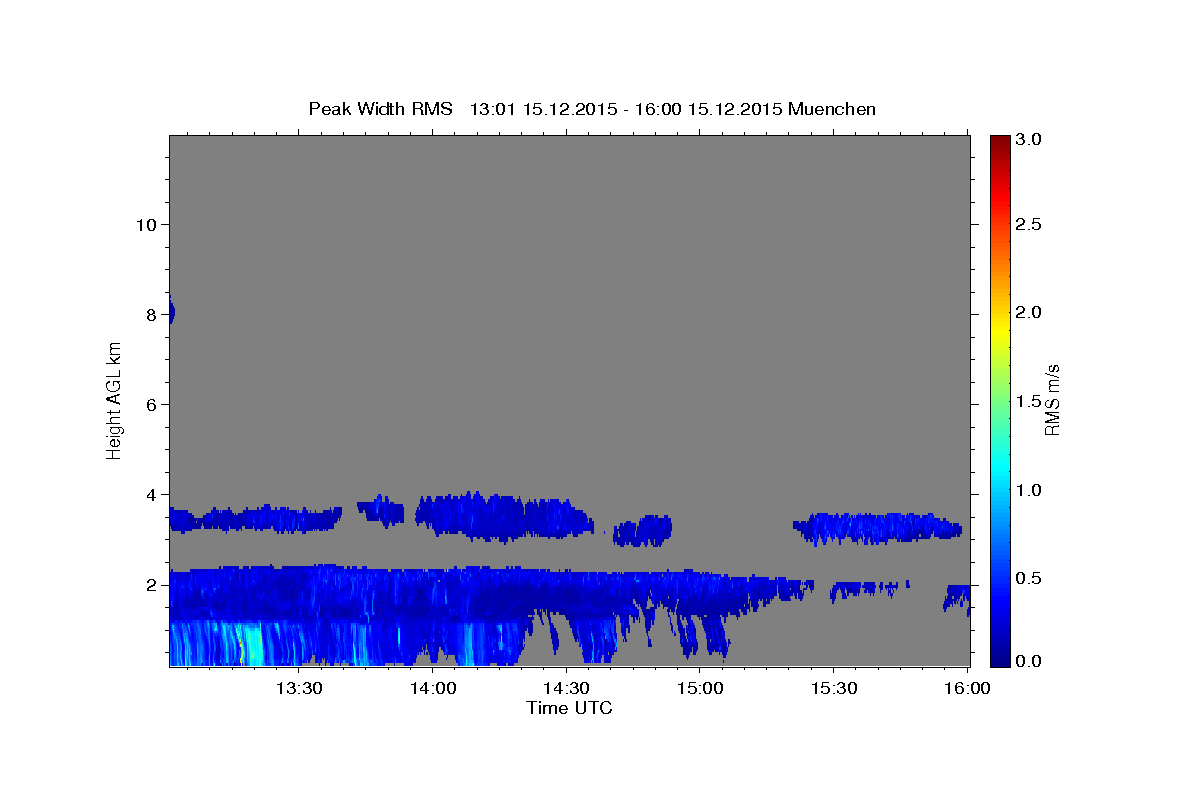Click the 15:00 time tick label

[x=700, y=688]
